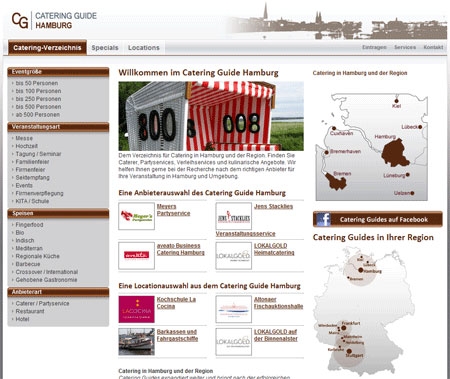Click the CG Catering Guide Hamburg logo
This screenshot has width=450, height=379.
pyautogui.click(x=54, y=20)
